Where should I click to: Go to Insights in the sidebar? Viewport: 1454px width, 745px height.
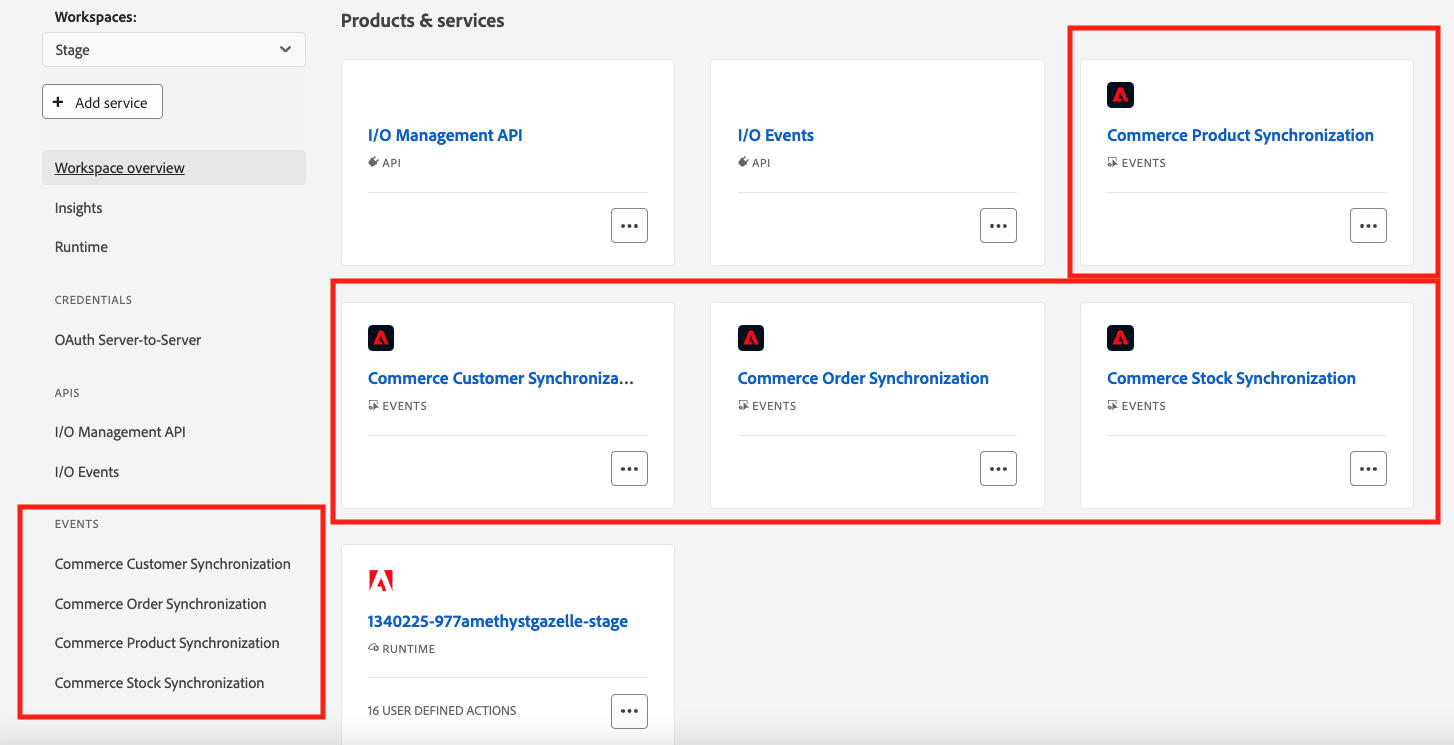tap(79, 208)
